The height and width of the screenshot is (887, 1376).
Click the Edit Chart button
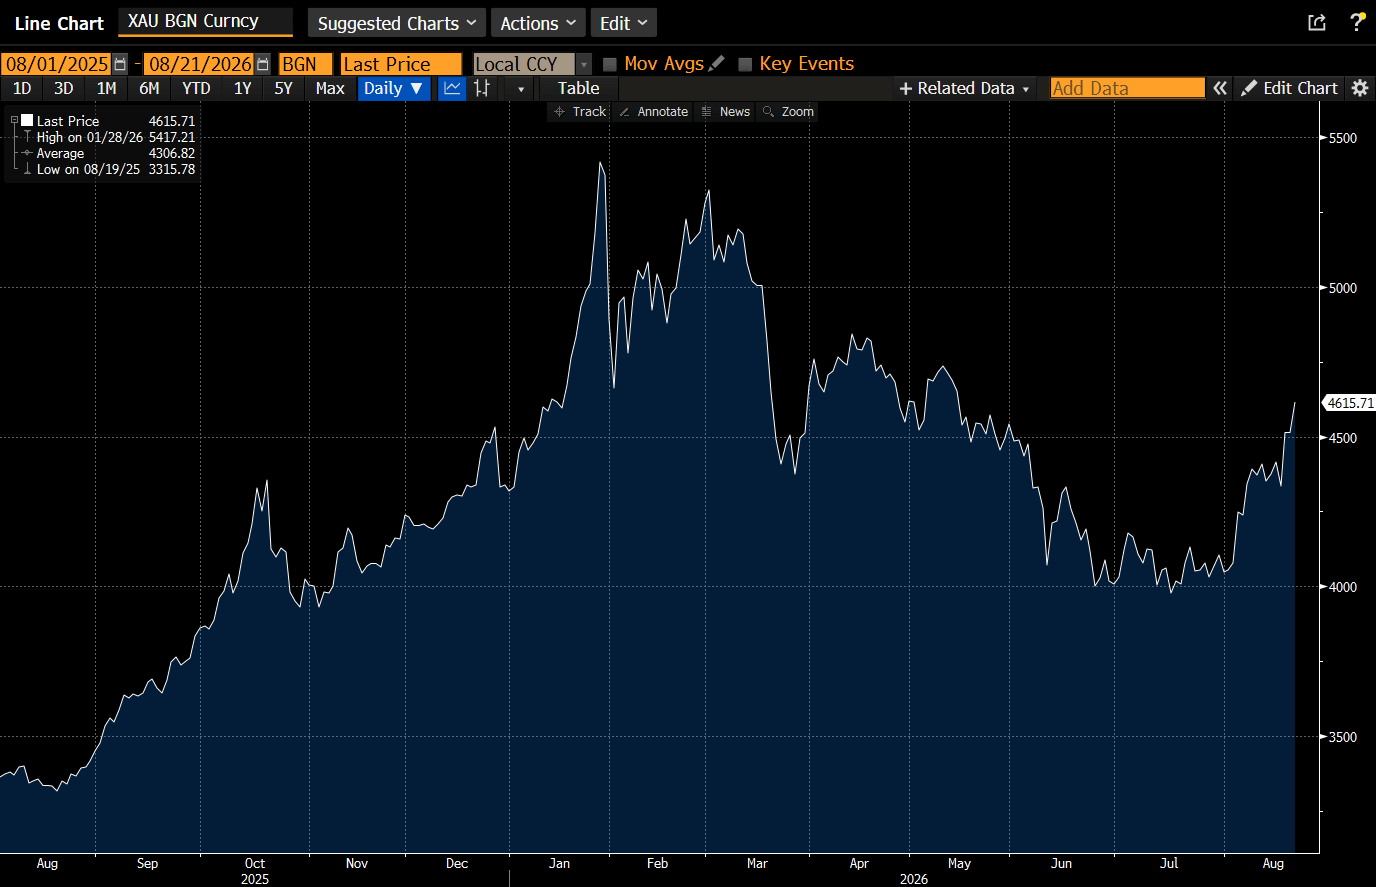pyautogui.click(x=1289, y=88)
